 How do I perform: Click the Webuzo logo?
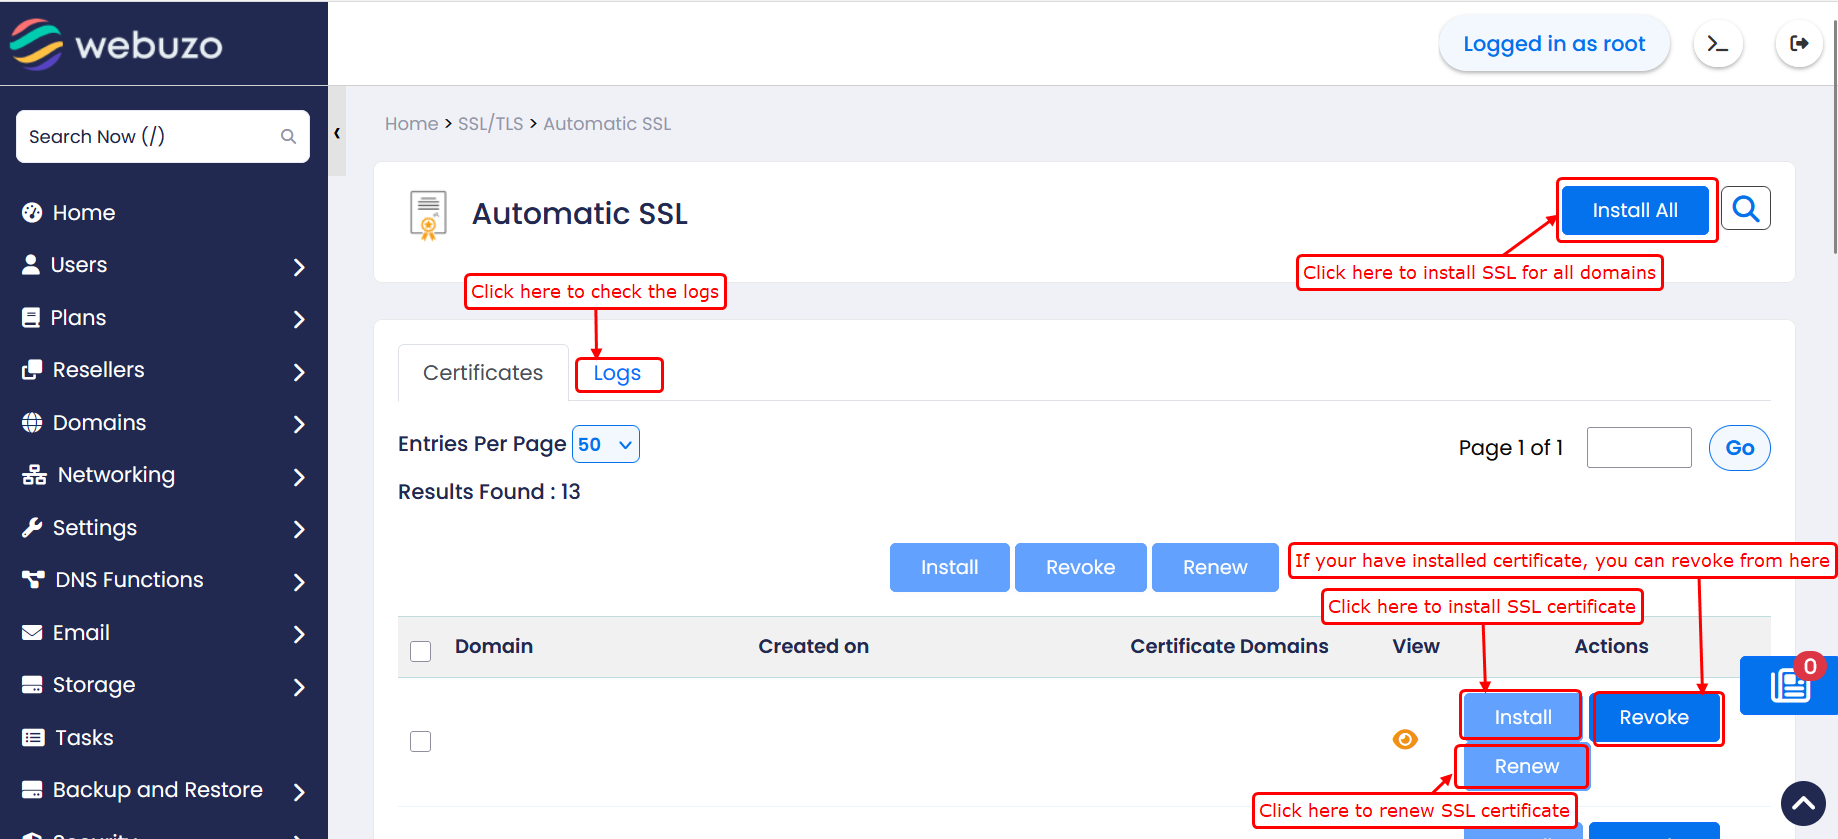click(117, 44)
